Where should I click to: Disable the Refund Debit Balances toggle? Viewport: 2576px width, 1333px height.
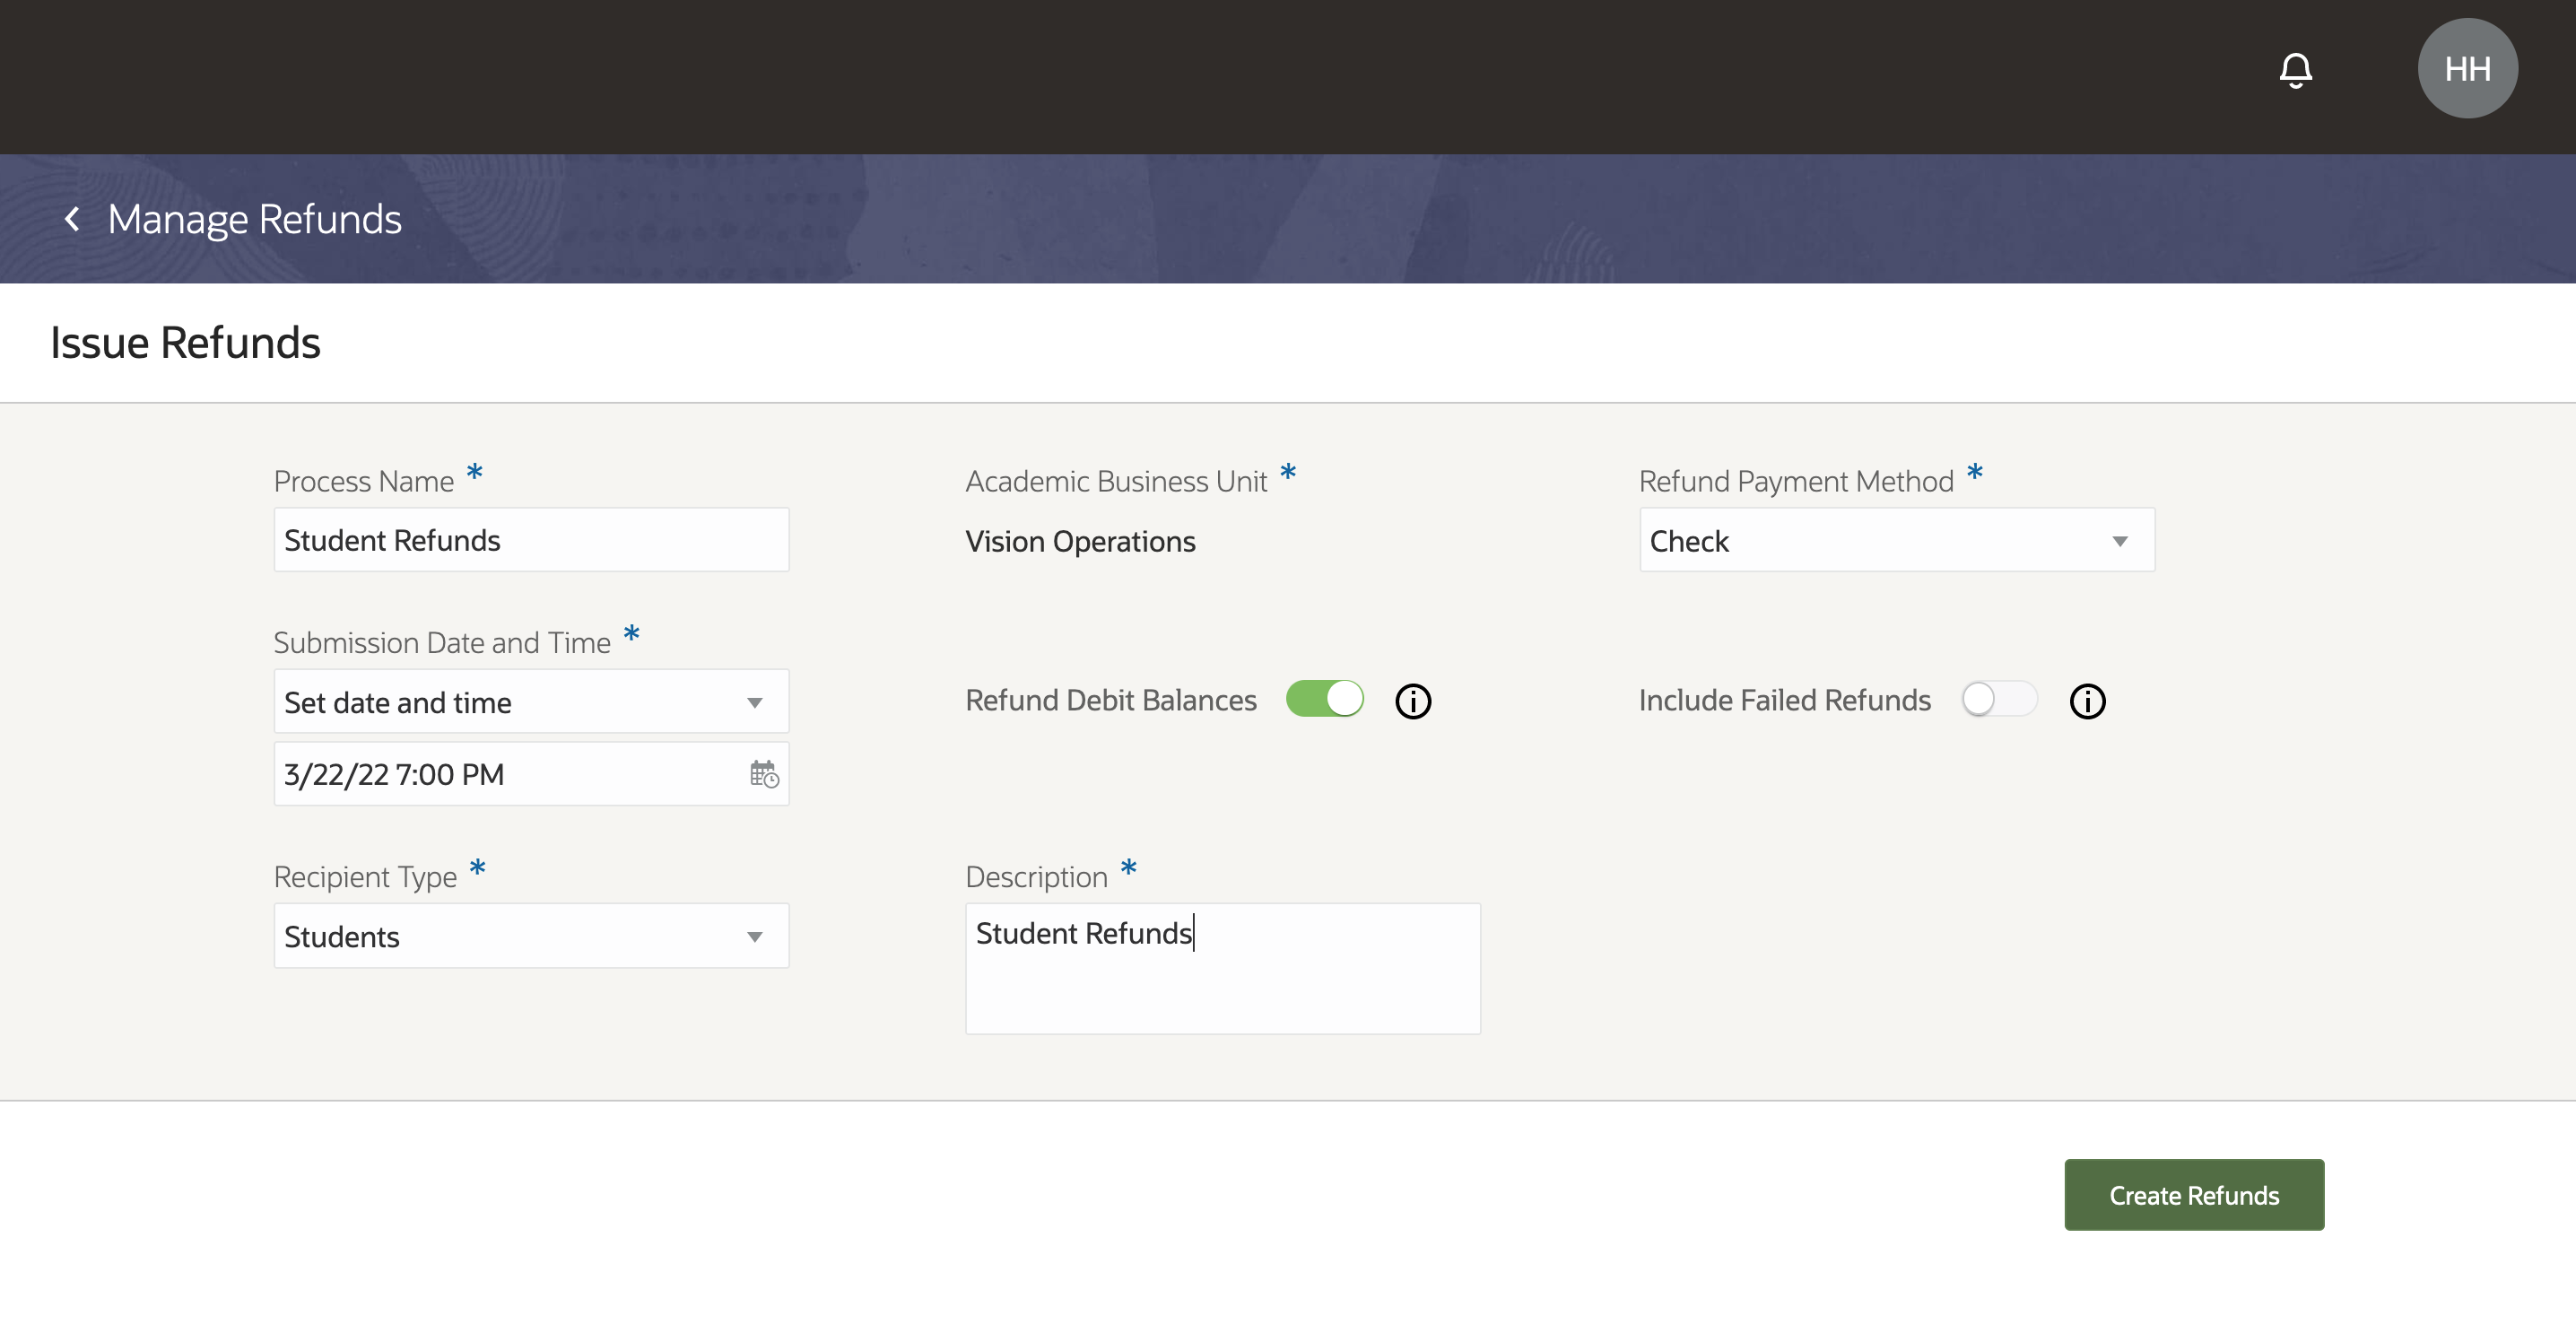click(x=1324, y=699)
